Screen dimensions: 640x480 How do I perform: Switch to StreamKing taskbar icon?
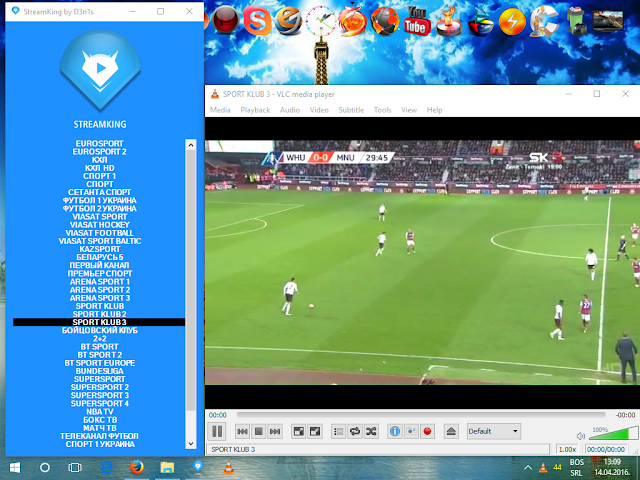click(x=198, y=467)
